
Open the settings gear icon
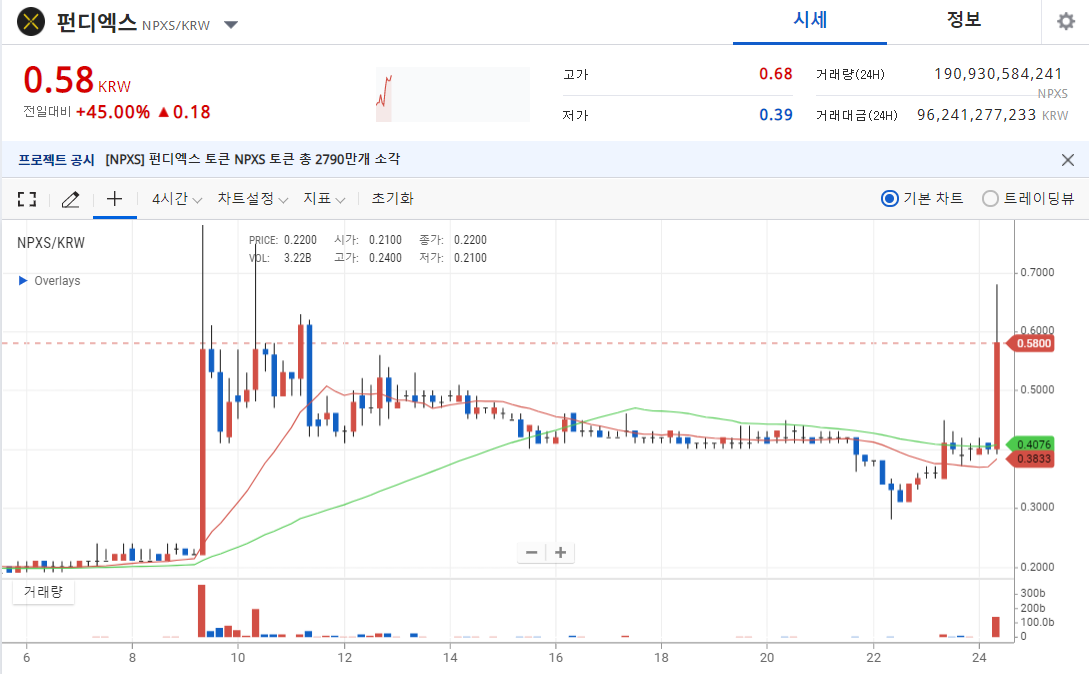pyautogui.click(x=1065, y=22)
